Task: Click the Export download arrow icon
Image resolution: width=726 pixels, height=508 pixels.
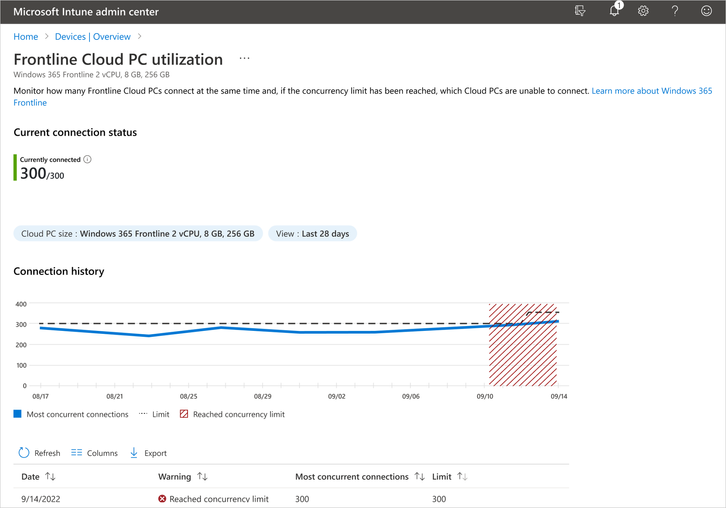Action: click(x=134, y=452)
